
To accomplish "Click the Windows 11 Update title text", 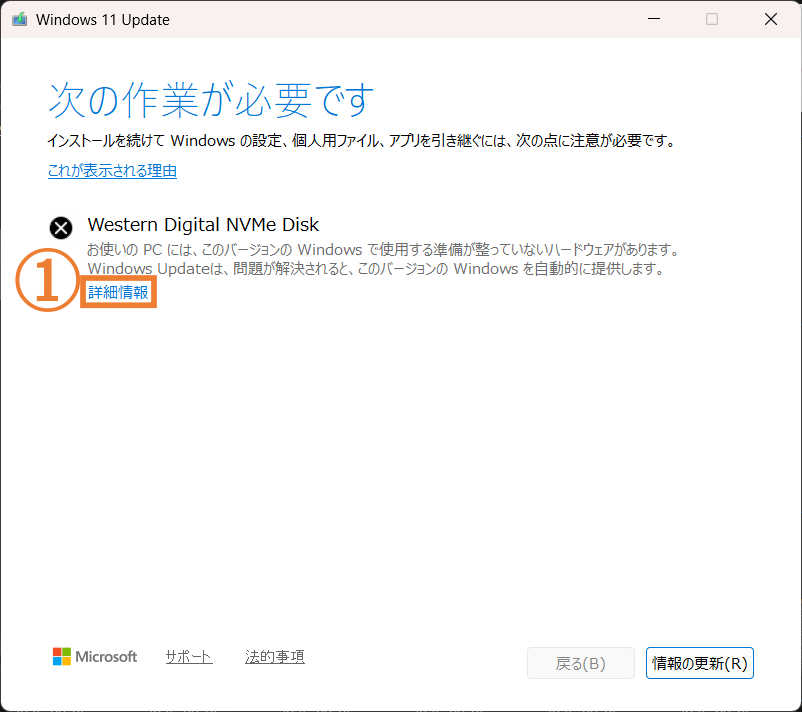I will tap(103, 20).
